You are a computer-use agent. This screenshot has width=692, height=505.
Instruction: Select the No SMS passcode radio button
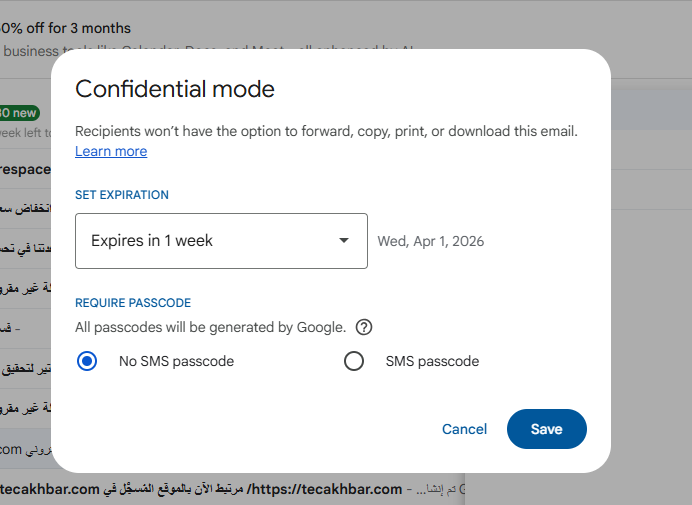(87, 361)
